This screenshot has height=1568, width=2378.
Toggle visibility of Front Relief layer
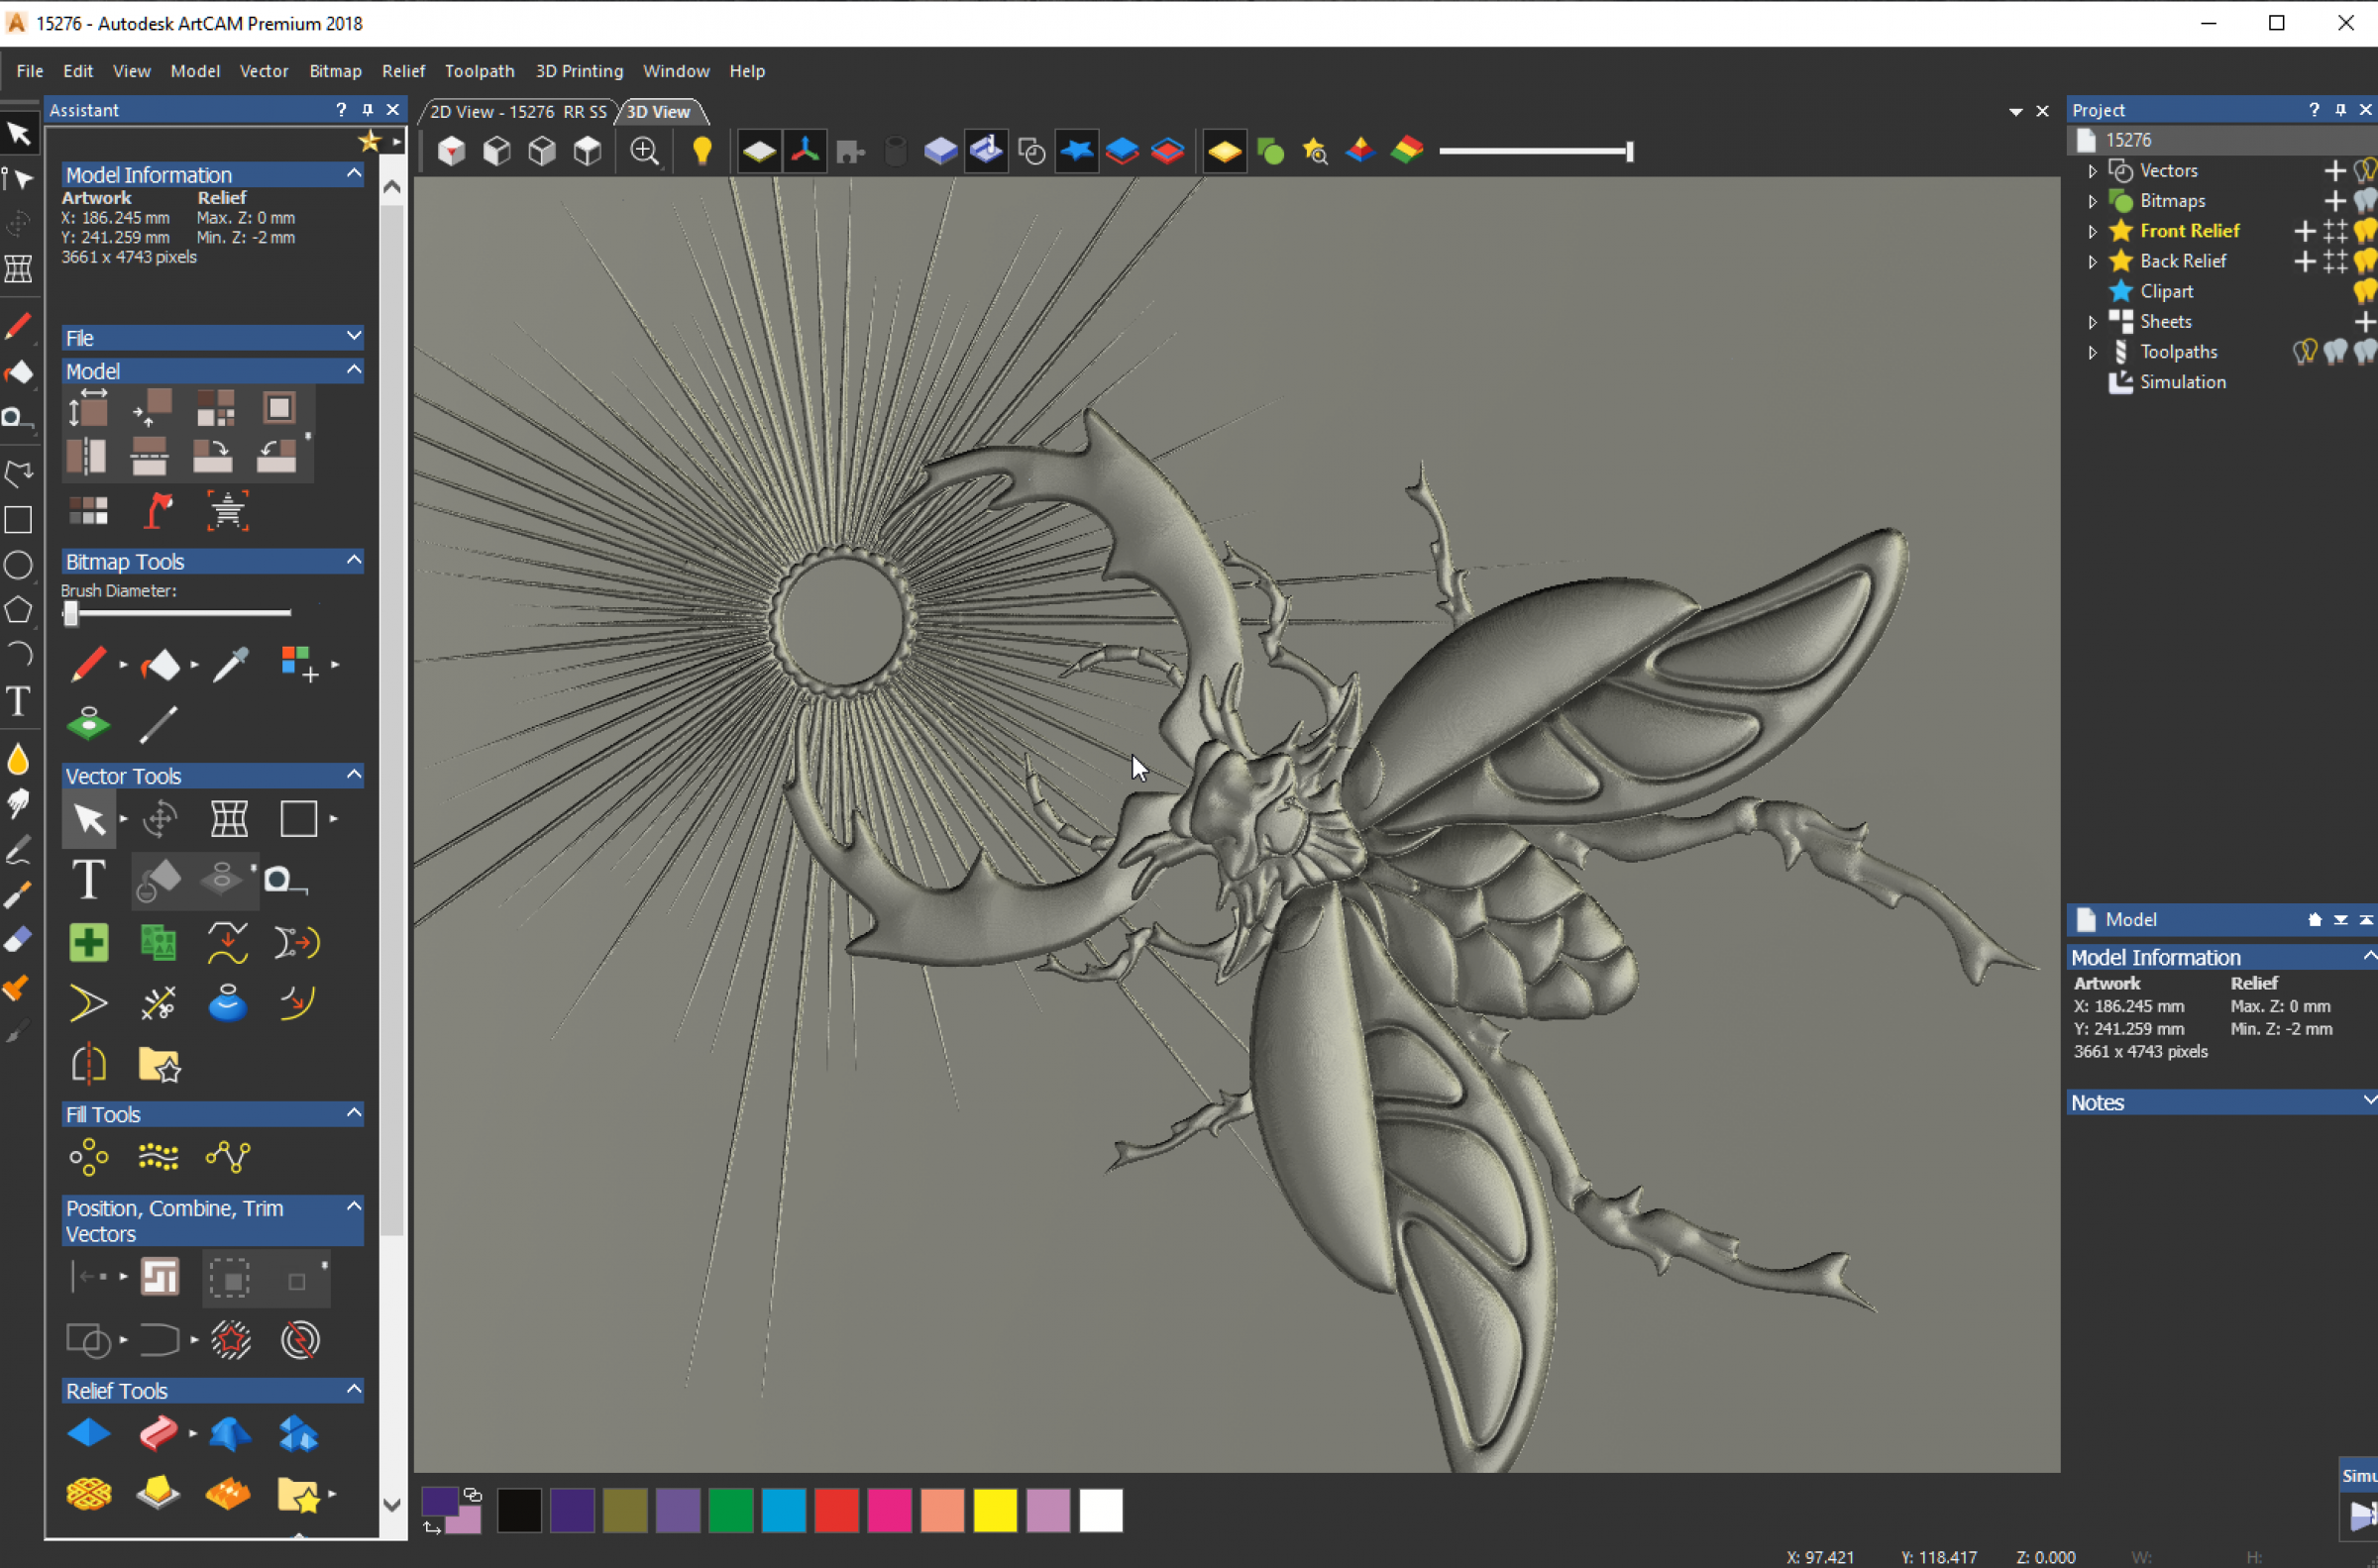[x=2366, y=229]
